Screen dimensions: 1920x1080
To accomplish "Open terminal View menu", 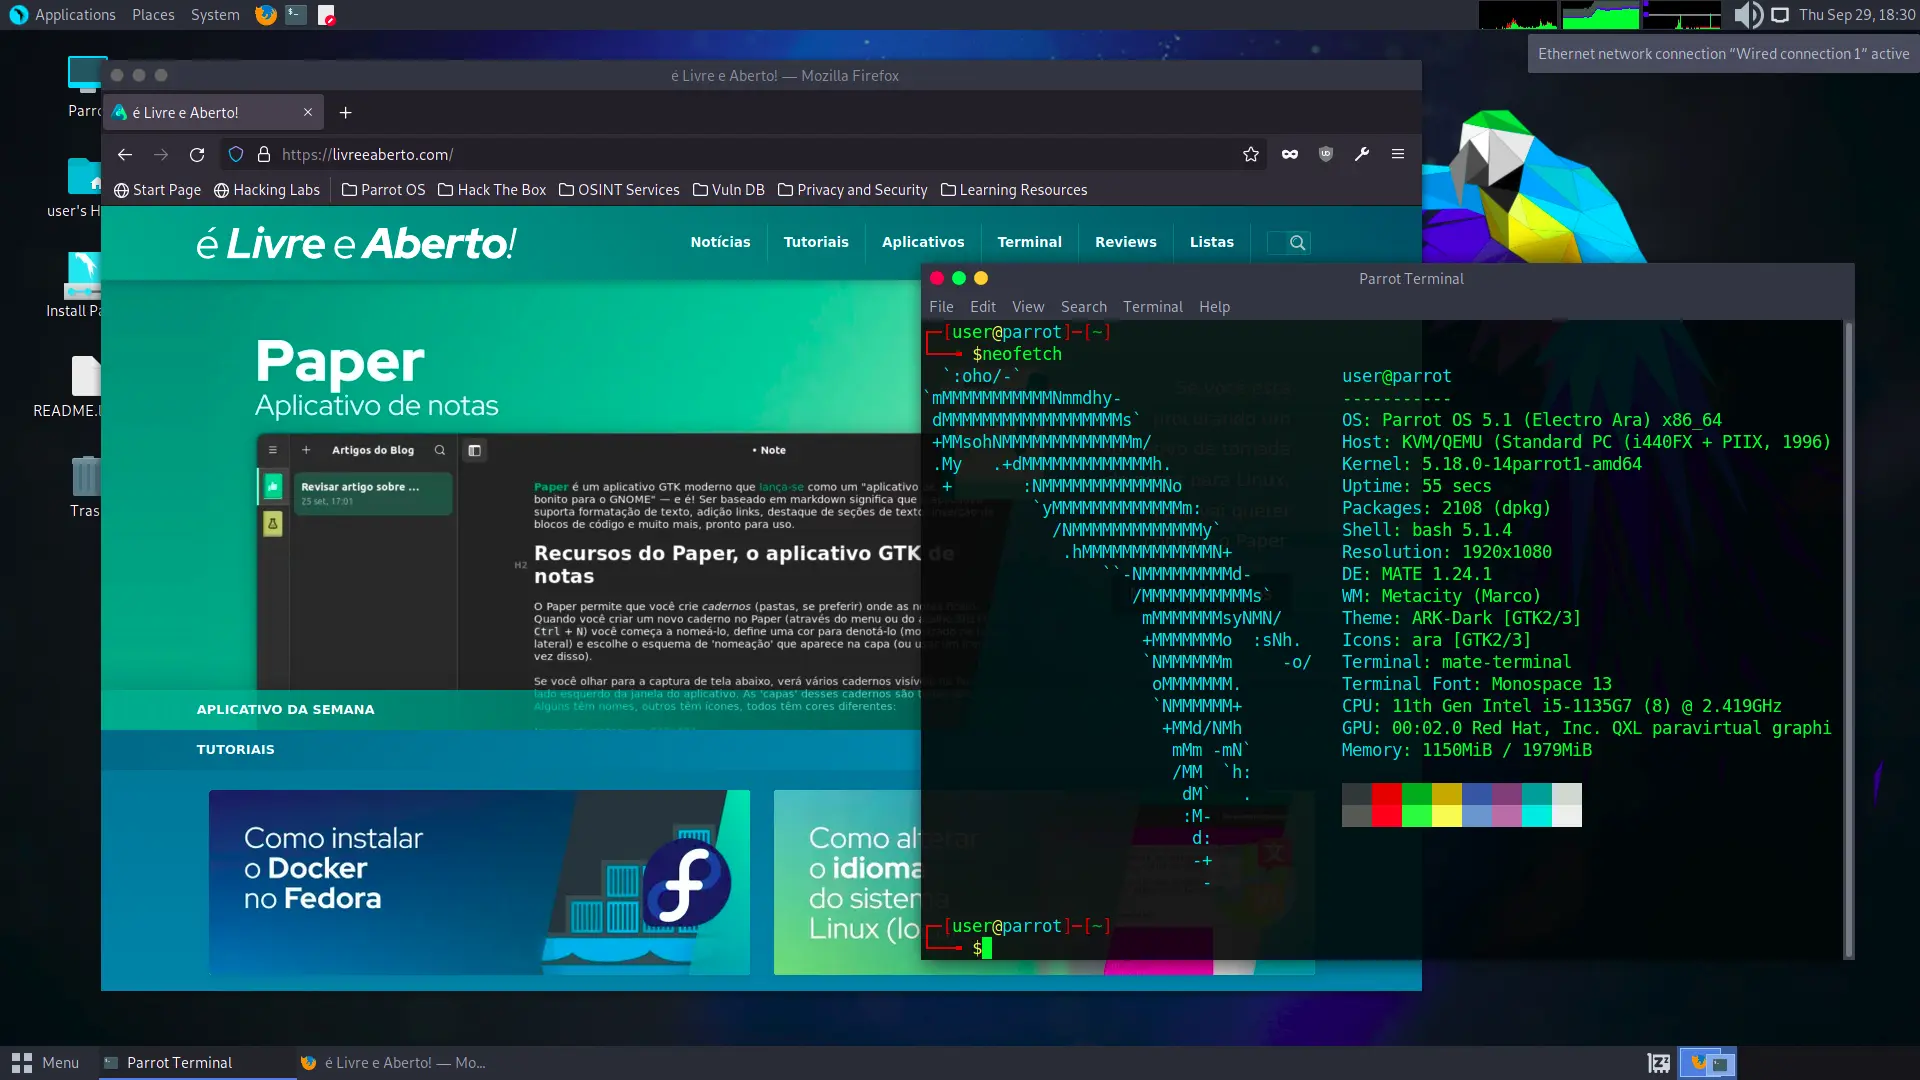I will (1028, 307).
